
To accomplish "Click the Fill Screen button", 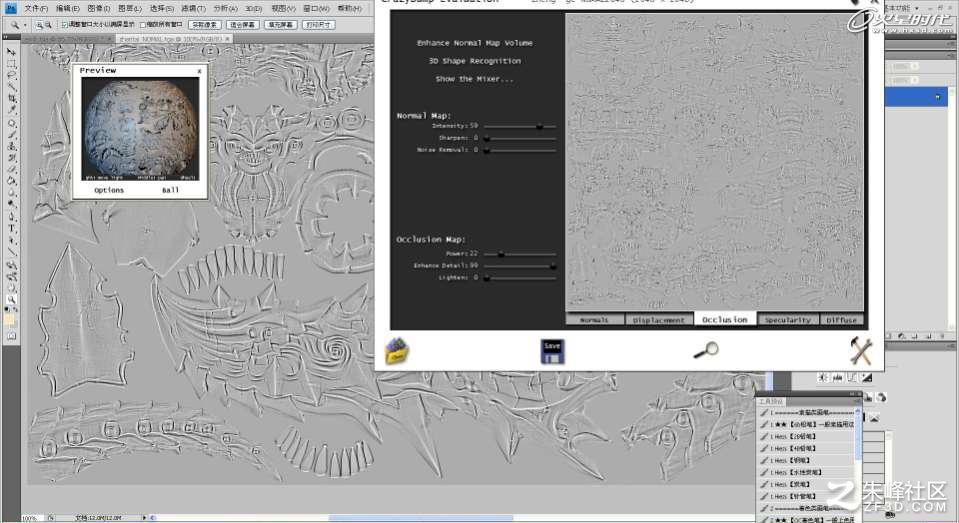I will [281, 25].
